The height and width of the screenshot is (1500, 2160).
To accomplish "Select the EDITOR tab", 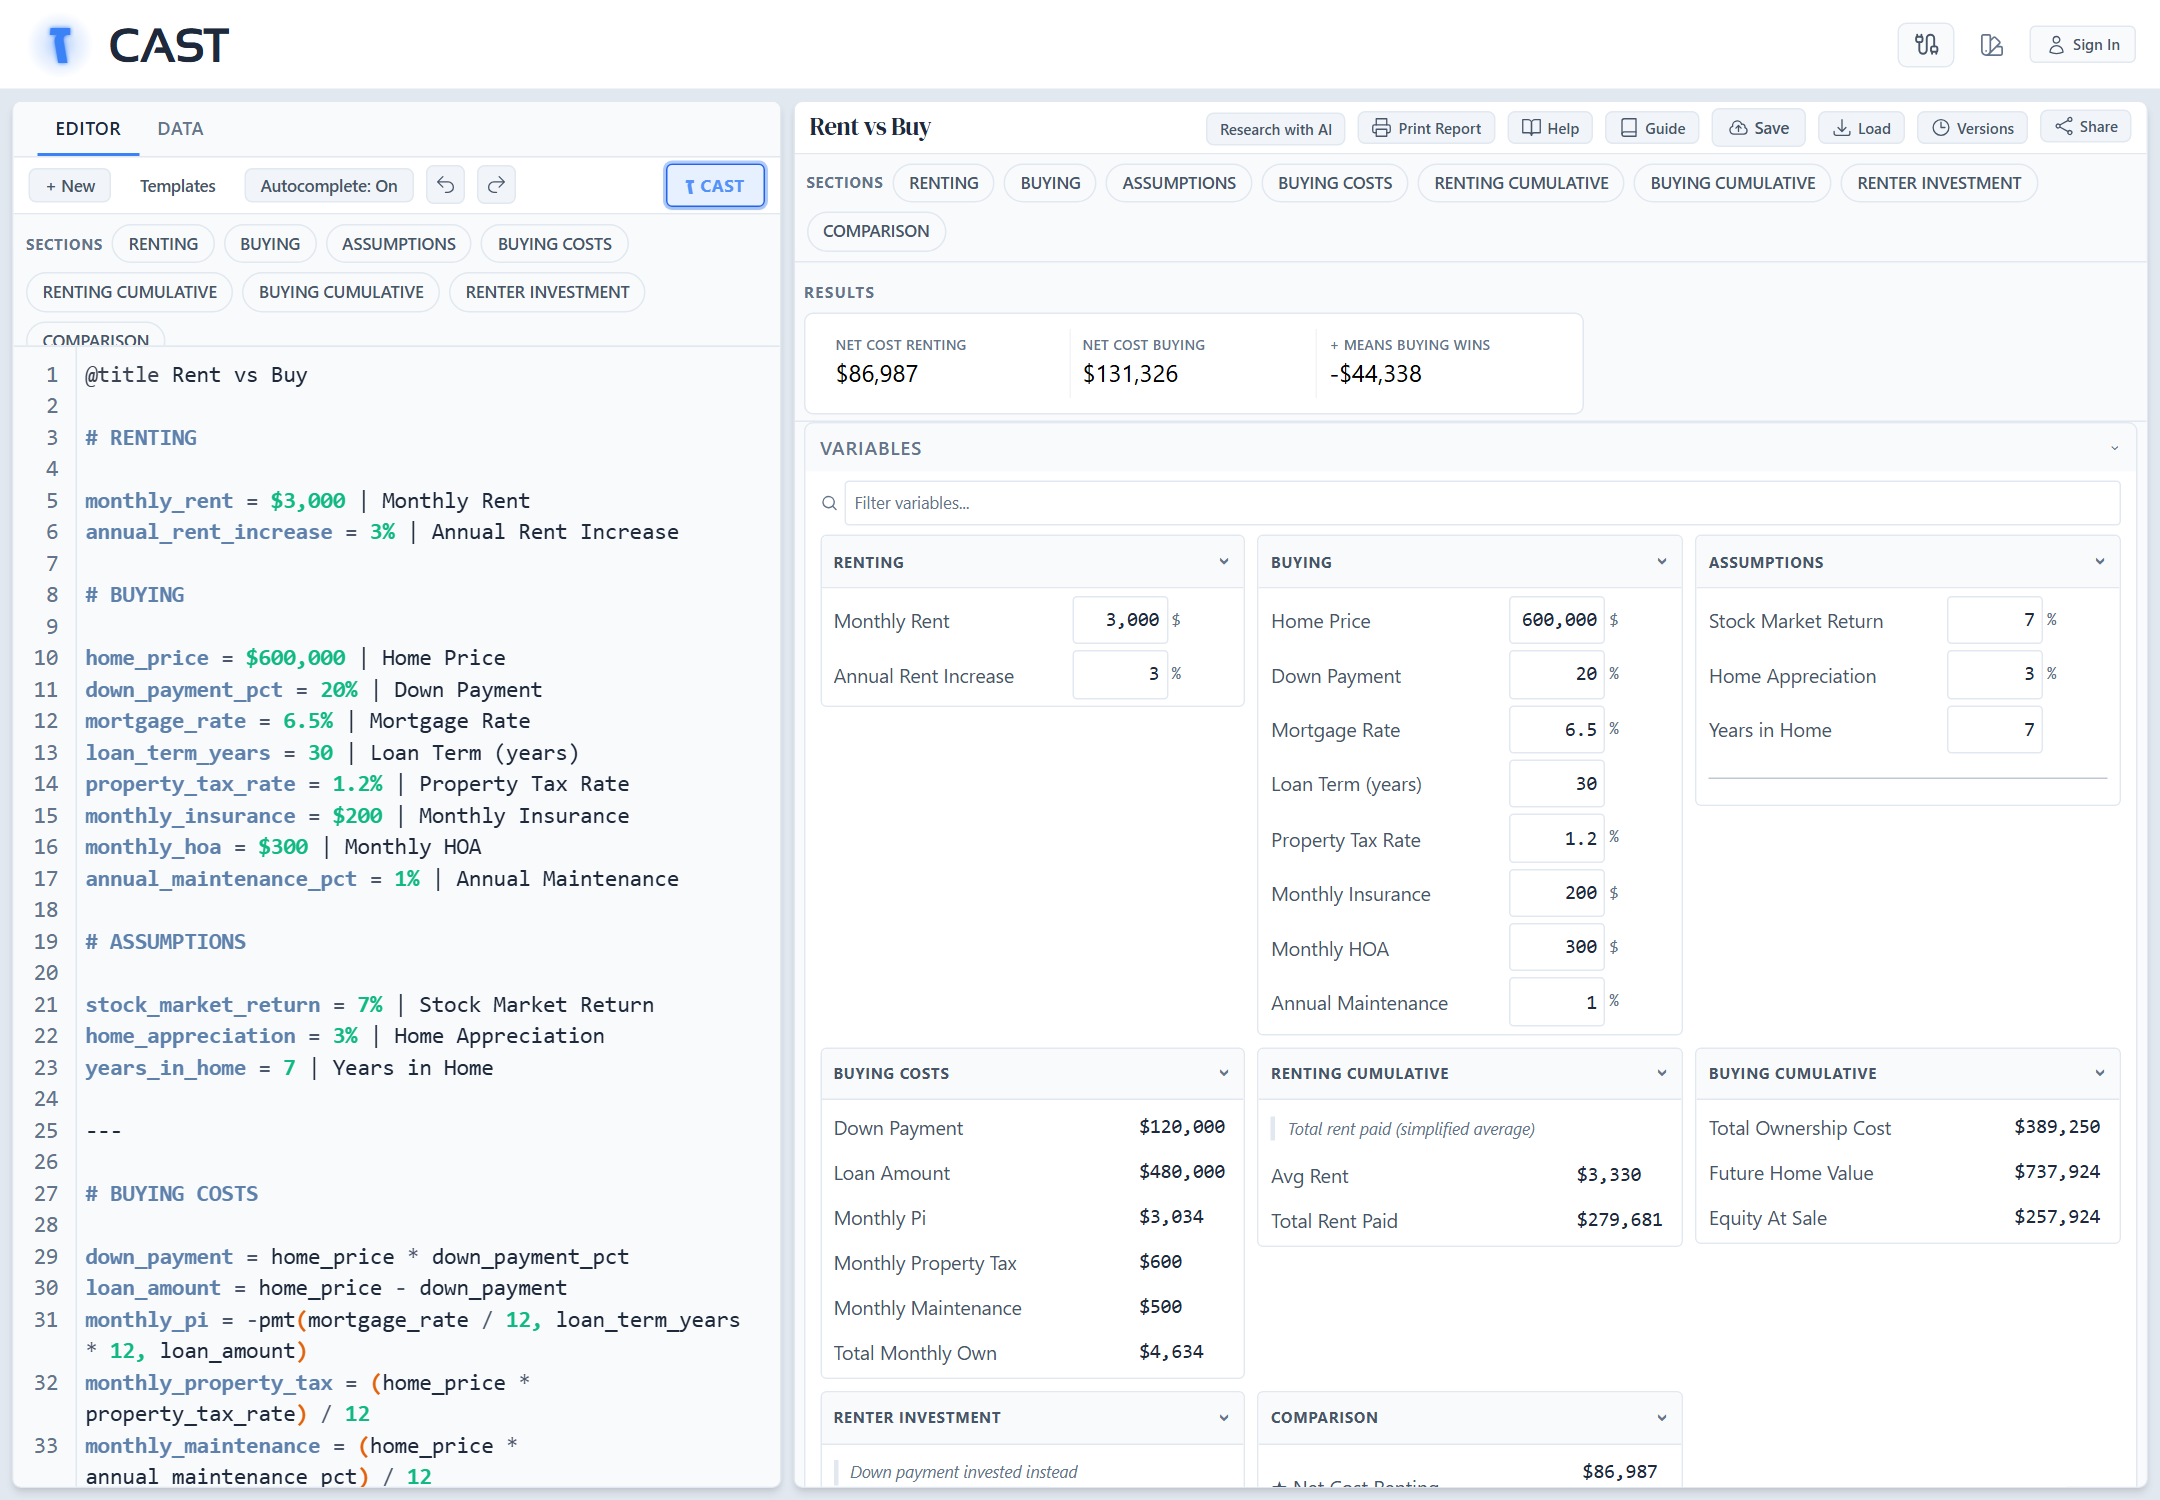I will [88, 129].
